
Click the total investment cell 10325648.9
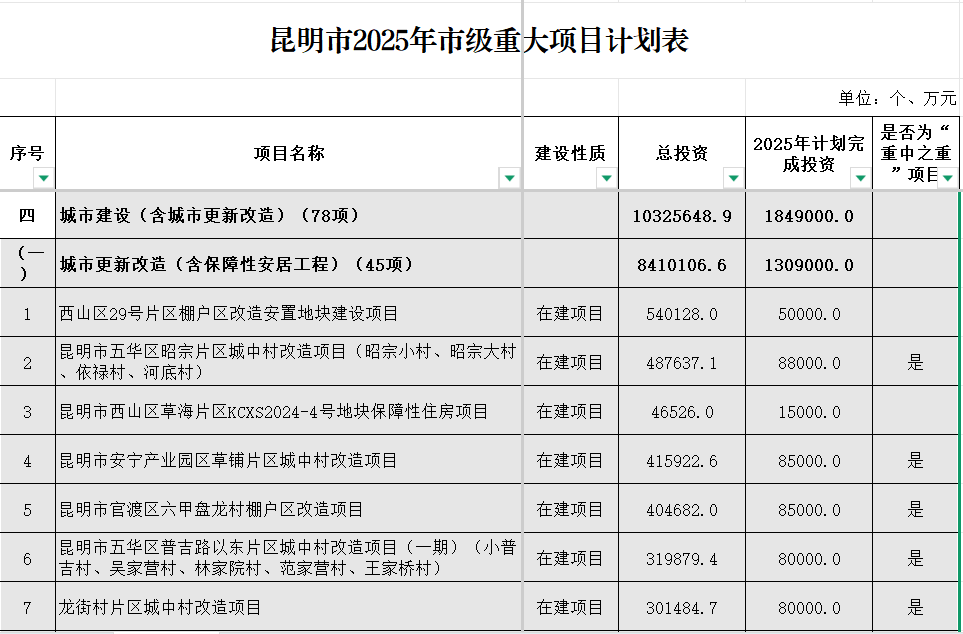(682, 216)
